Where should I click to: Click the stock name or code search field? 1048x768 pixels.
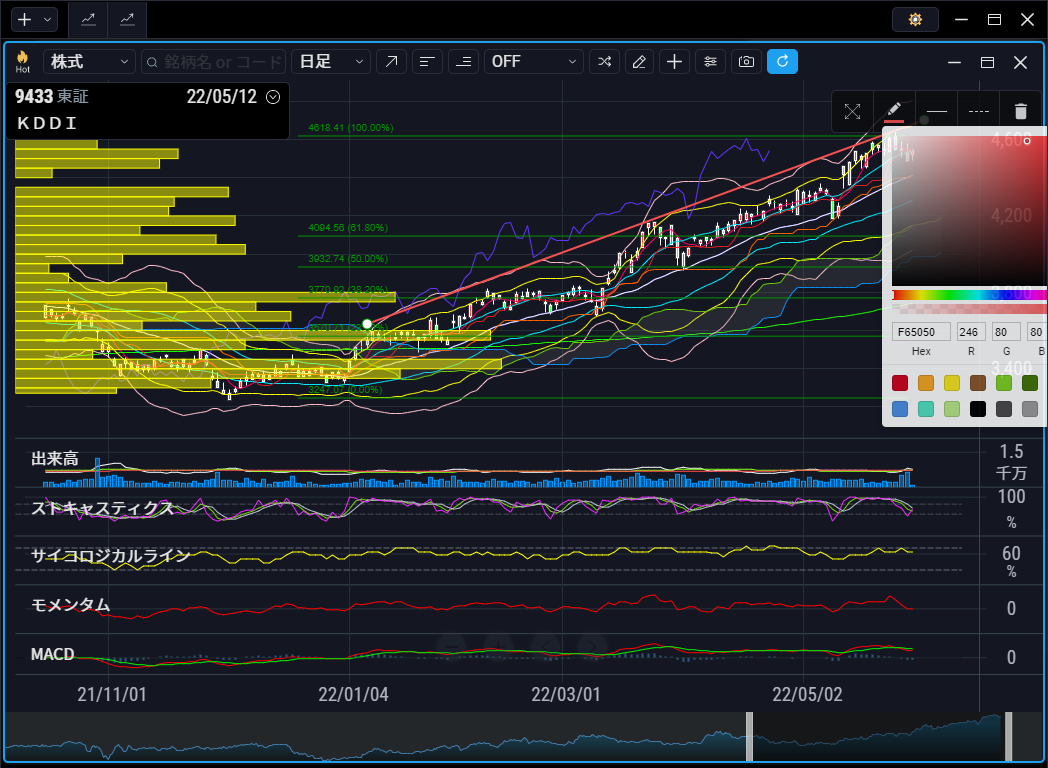pos(214,62)
